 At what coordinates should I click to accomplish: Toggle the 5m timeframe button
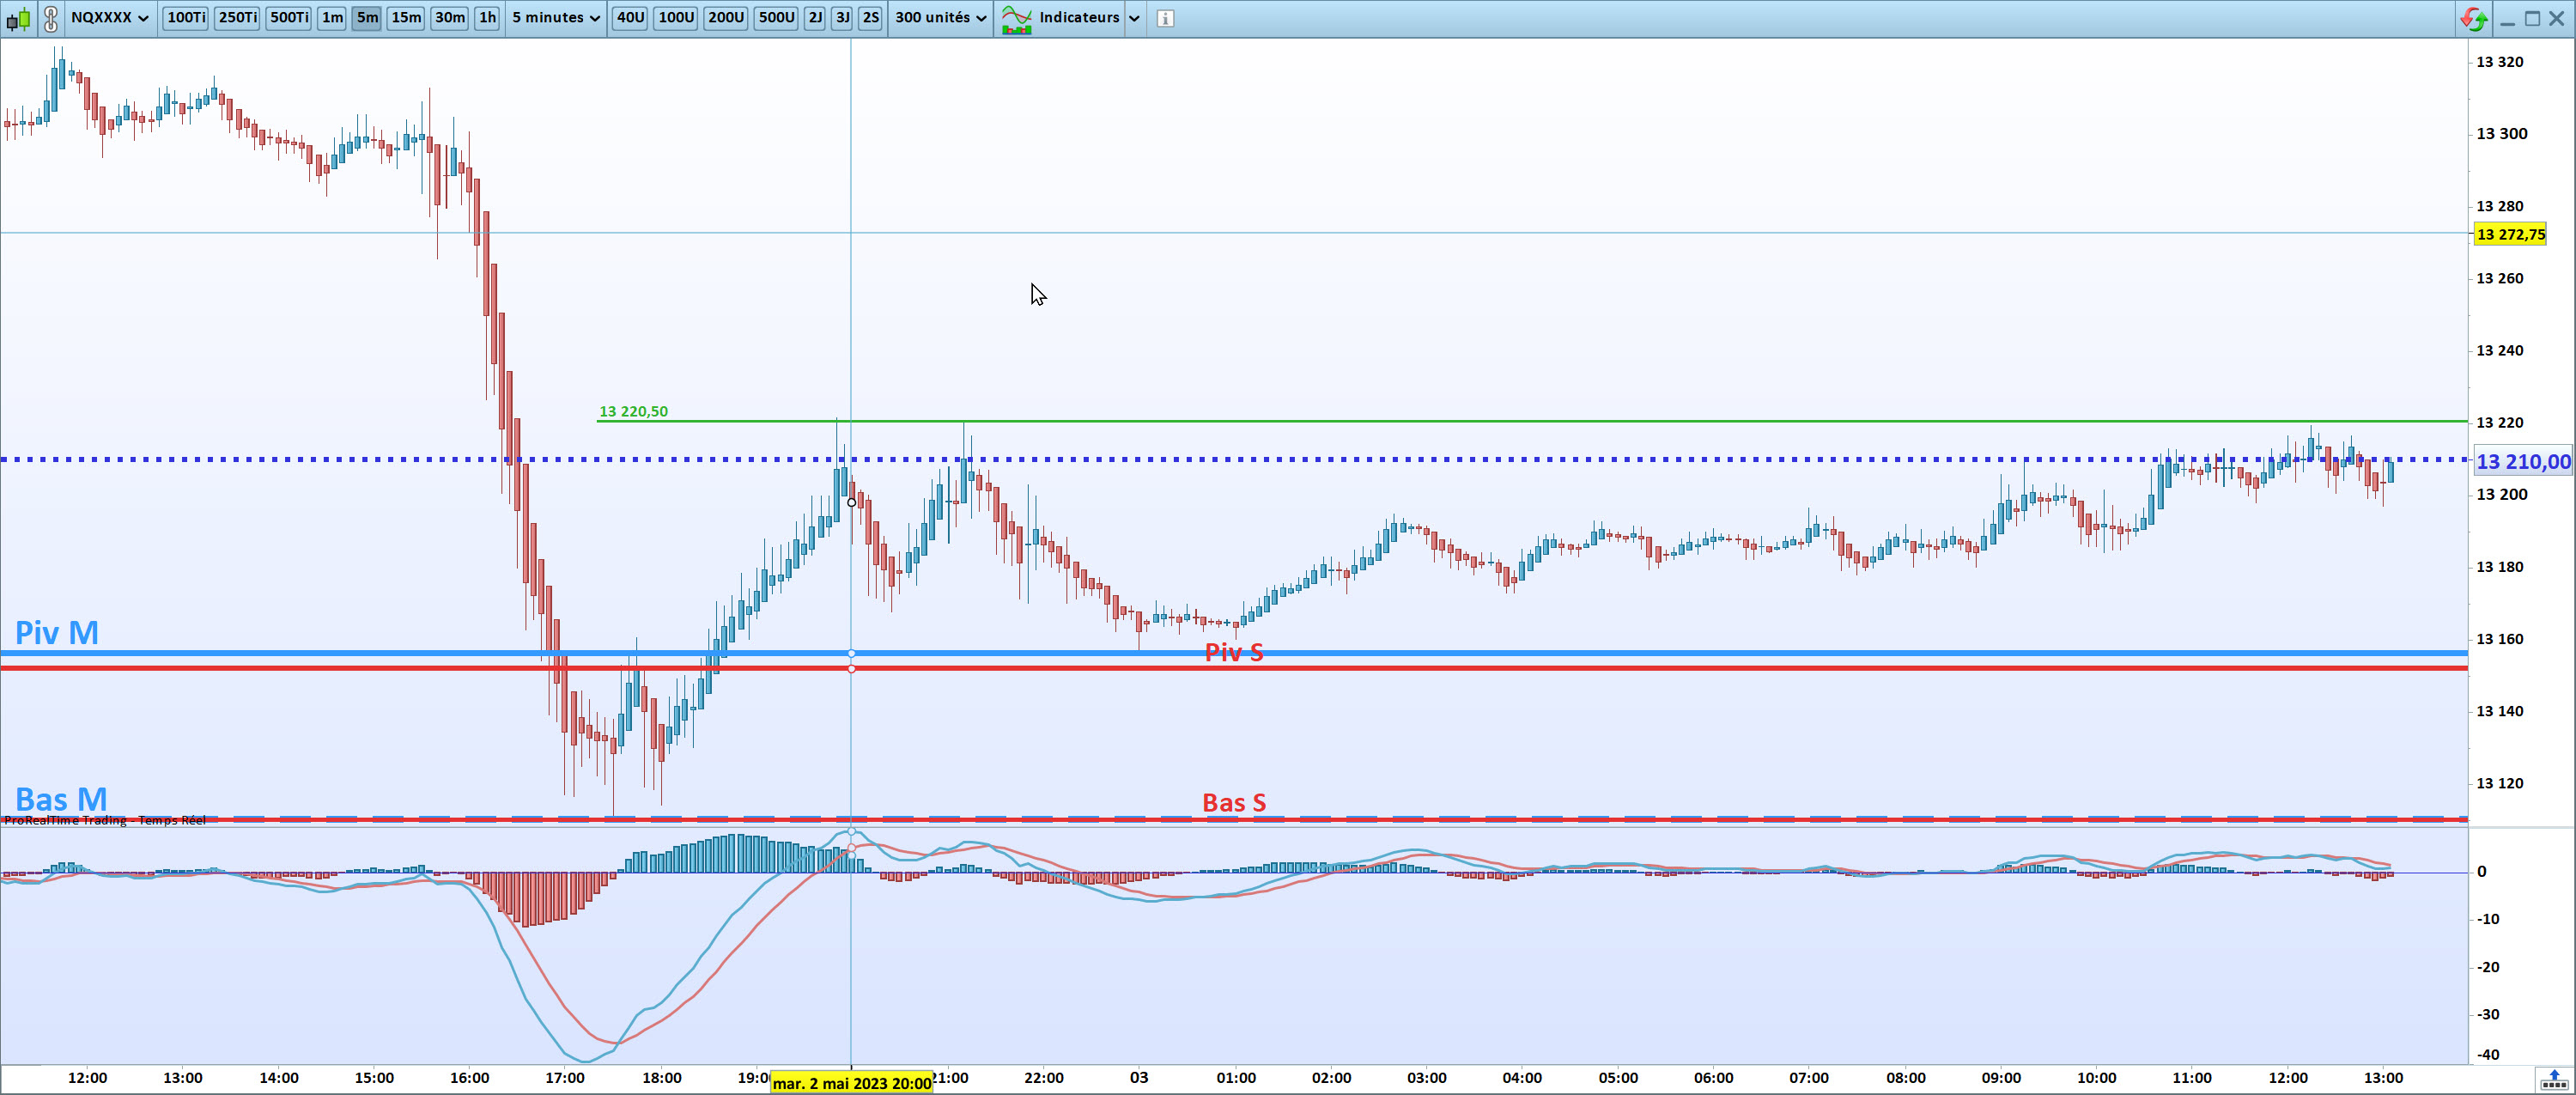click(x=367, y=18)
